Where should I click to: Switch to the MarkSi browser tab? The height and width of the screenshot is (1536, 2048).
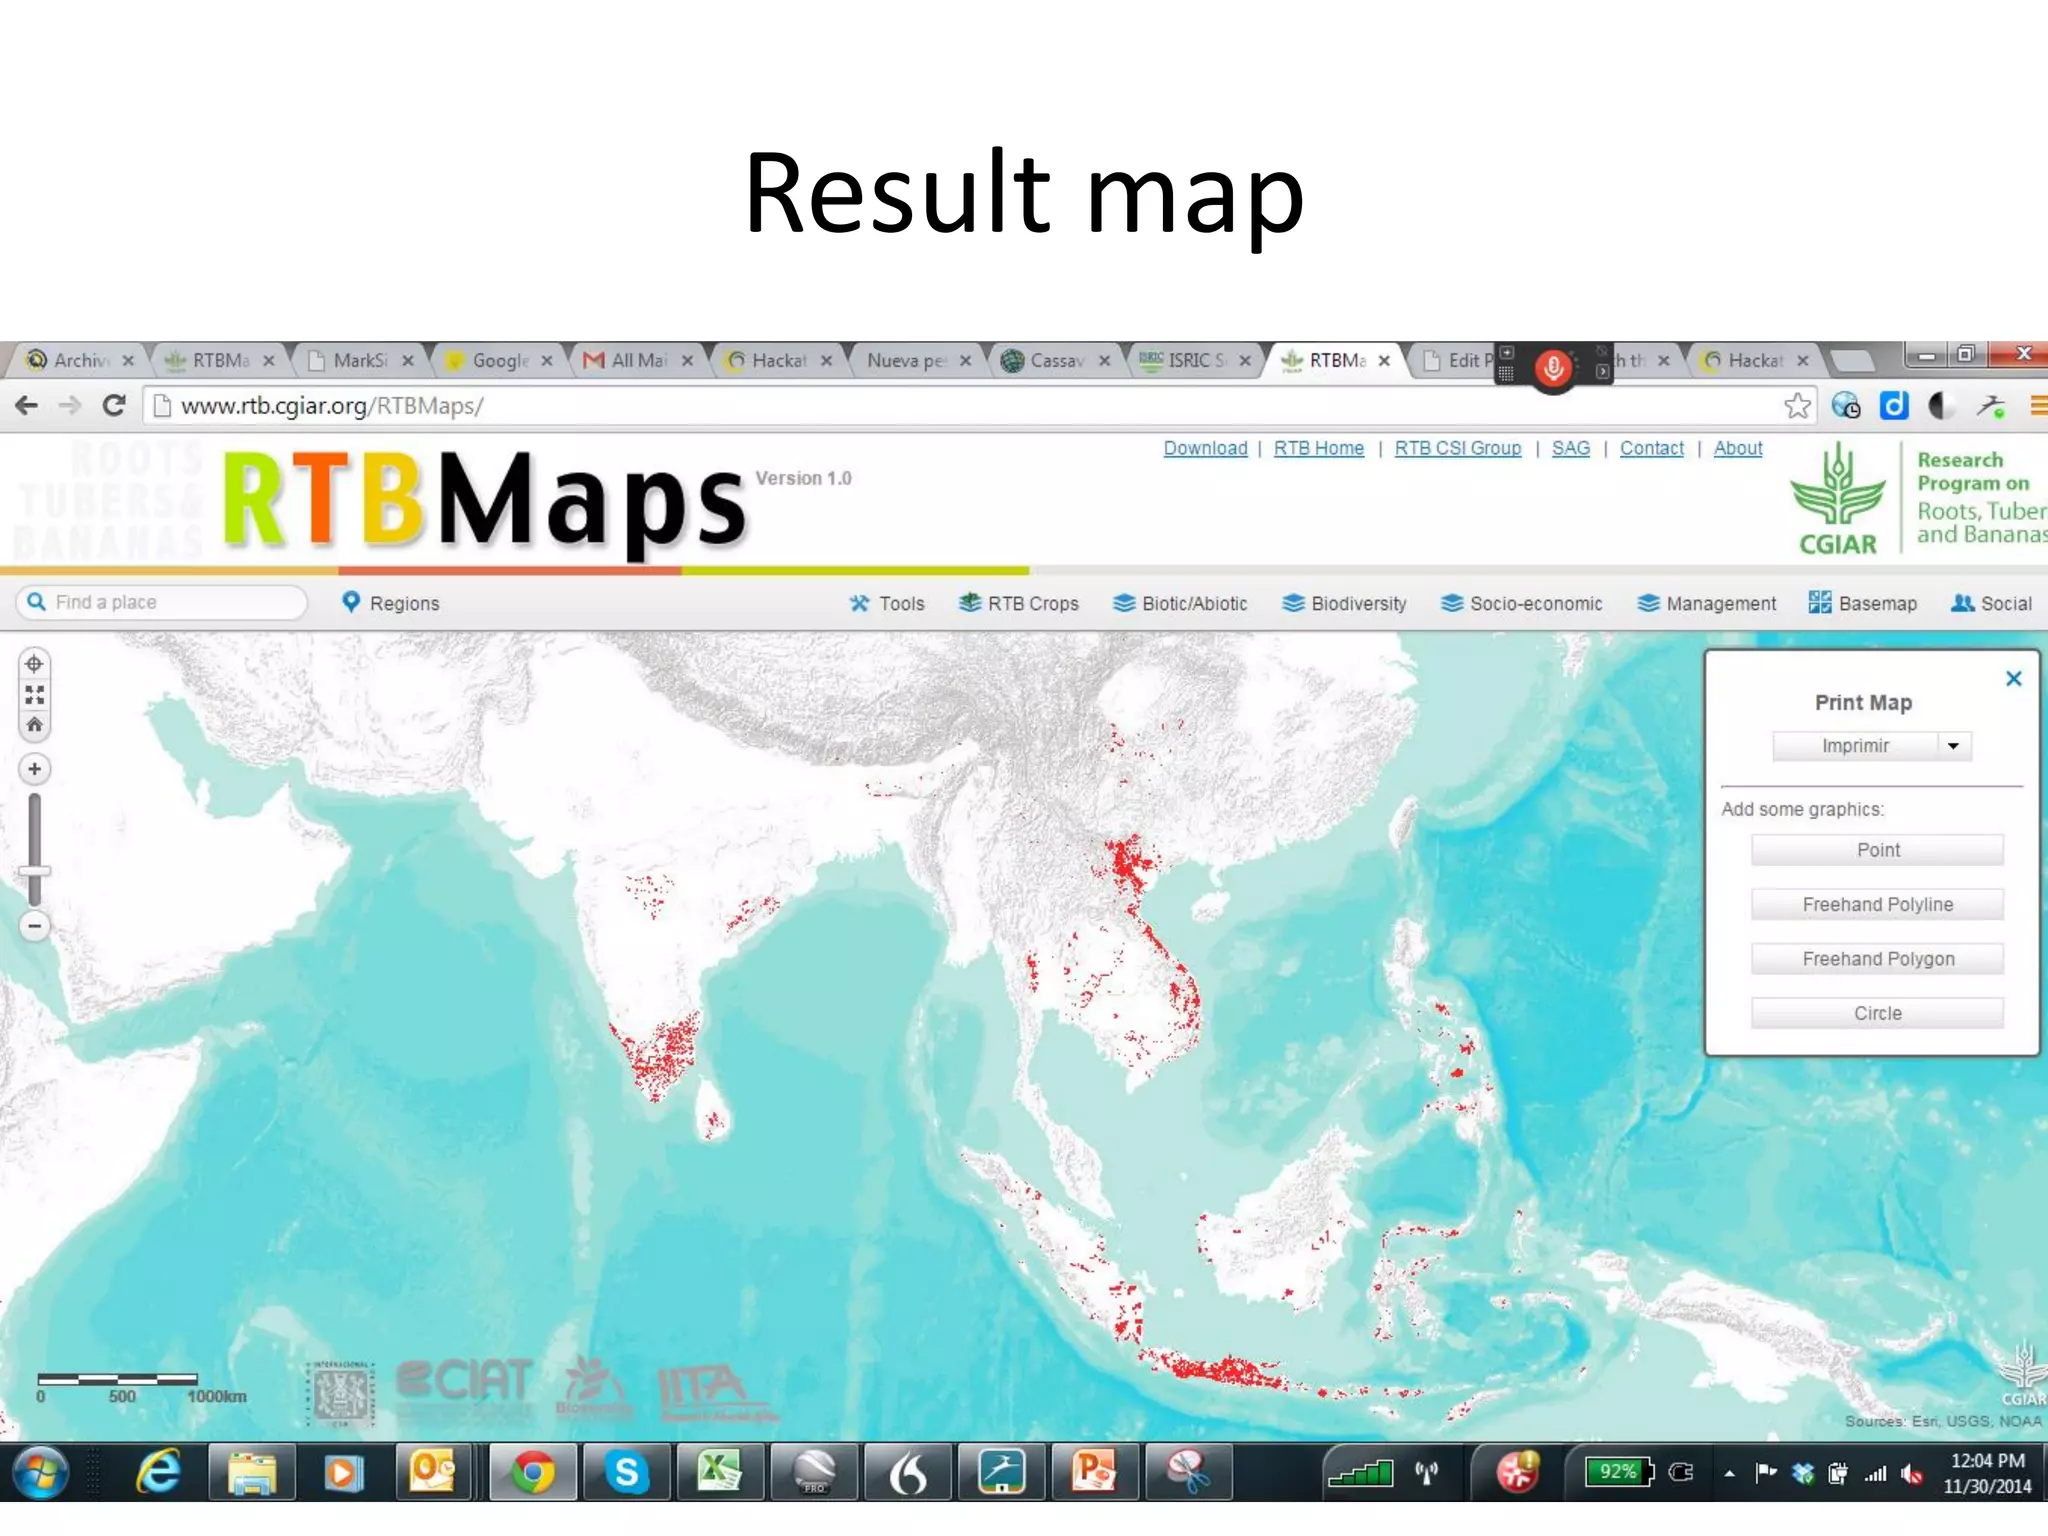[358, 360]
